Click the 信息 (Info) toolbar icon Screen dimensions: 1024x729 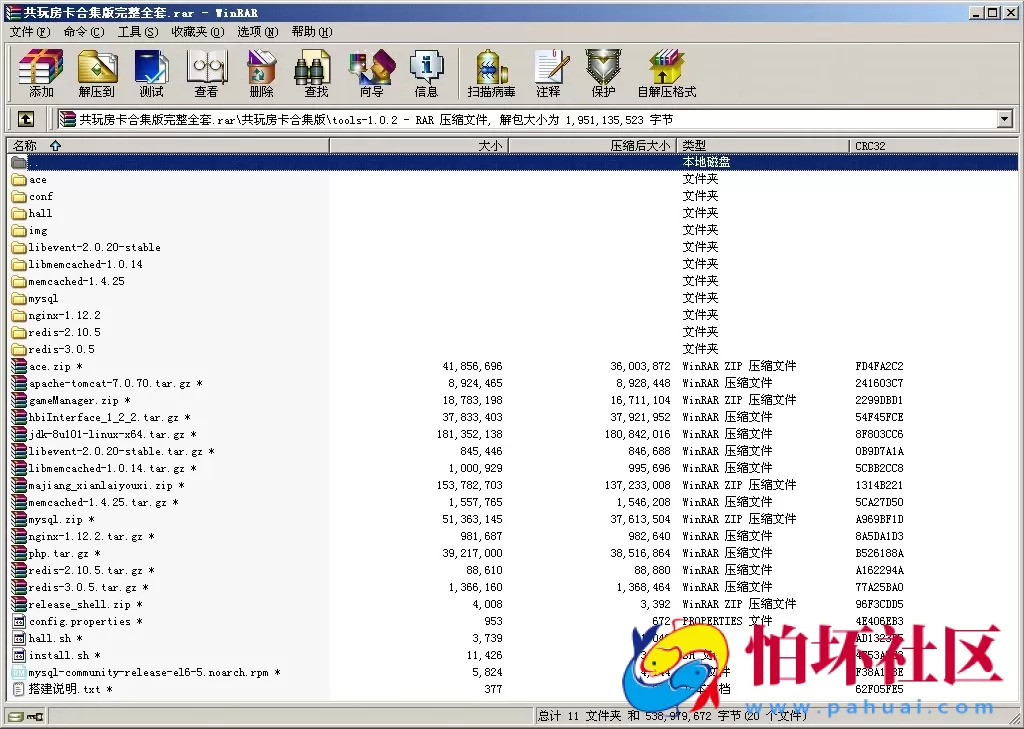click(x=426, y=73)
